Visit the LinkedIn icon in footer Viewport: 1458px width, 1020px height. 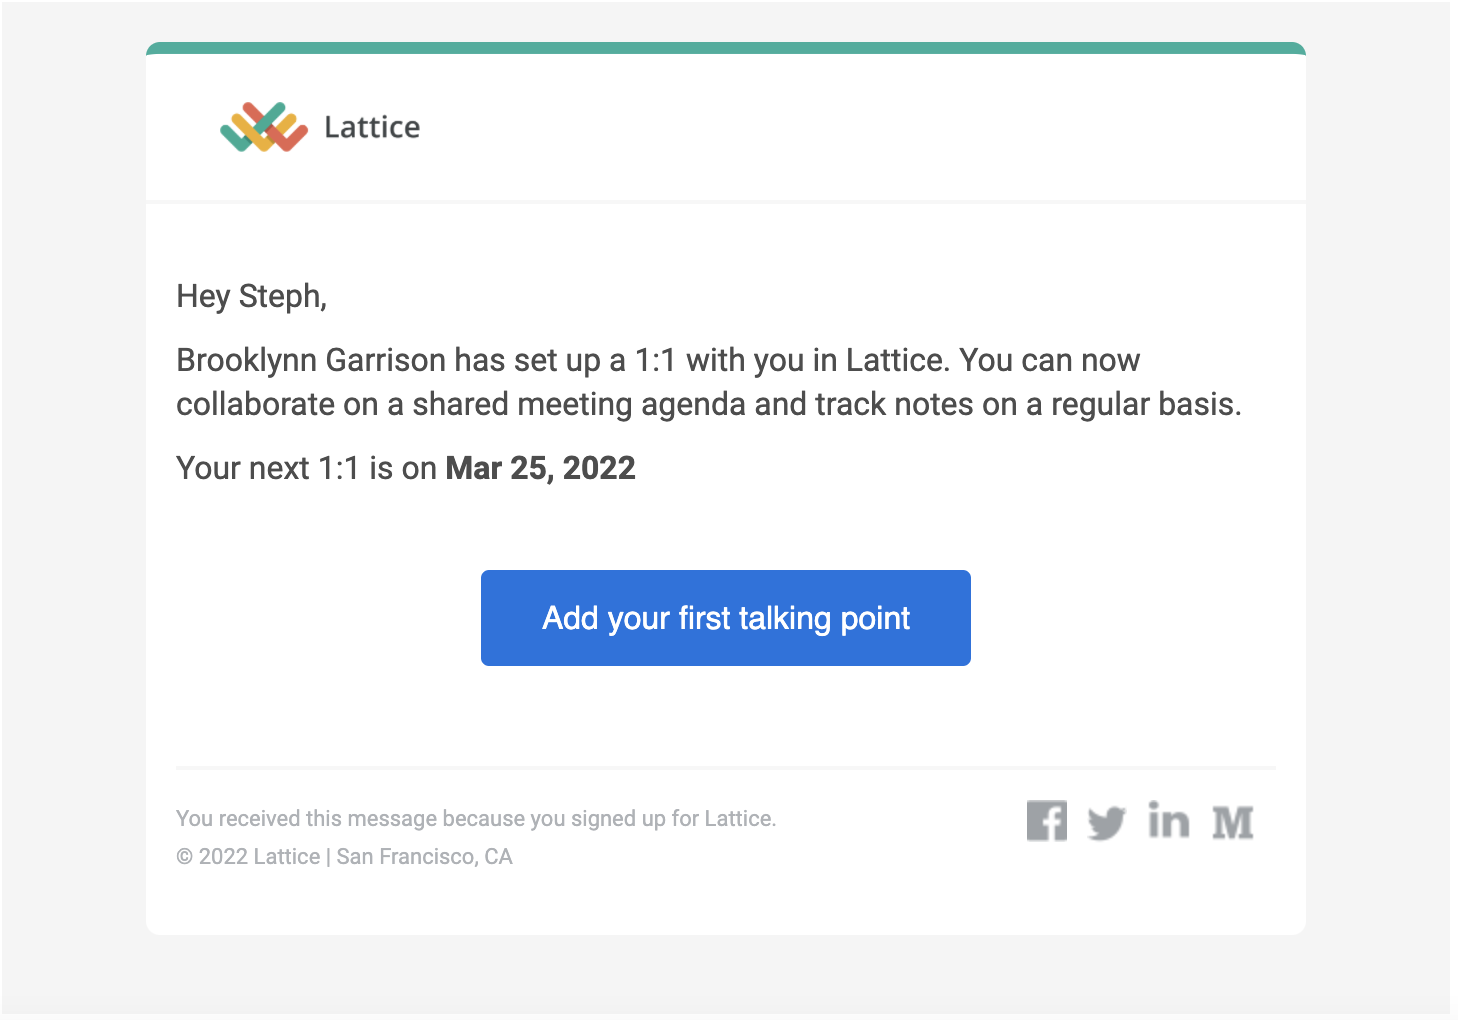click(x=1168, y=820)
